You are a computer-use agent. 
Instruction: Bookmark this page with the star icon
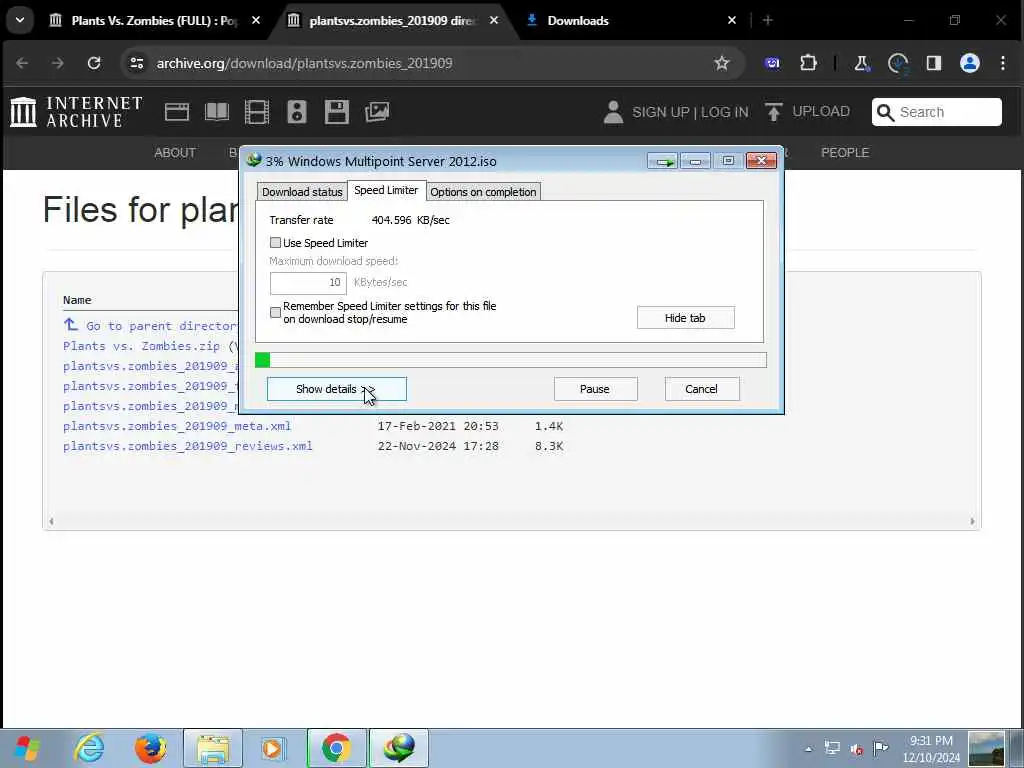coord(722,63)
